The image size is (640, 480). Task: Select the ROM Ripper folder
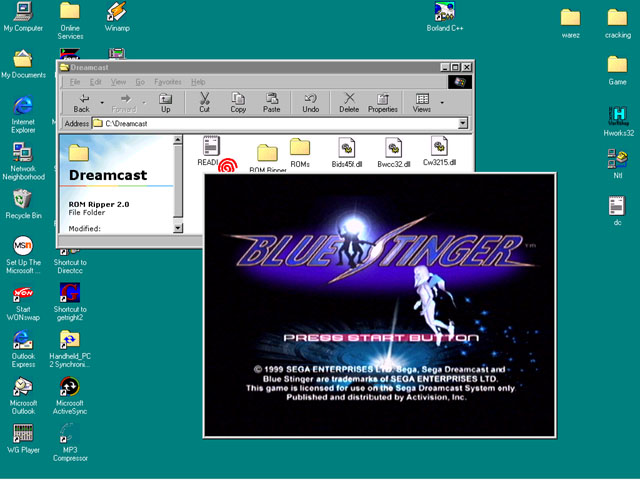(267, 158)
